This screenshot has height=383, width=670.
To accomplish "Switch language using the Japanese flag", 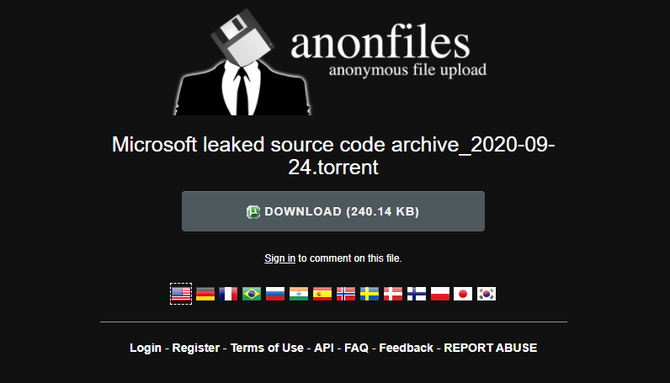I will tap(463, 294).
